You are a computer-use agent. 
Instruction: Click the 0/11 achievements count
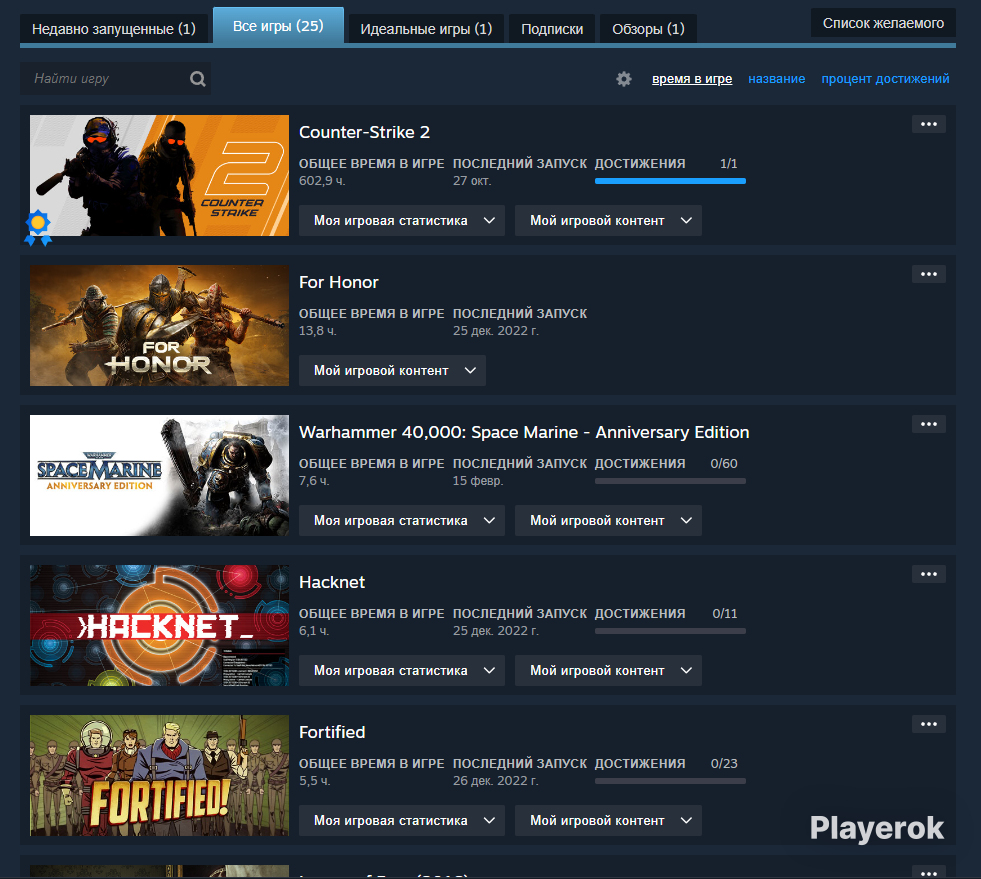point(724,614)
